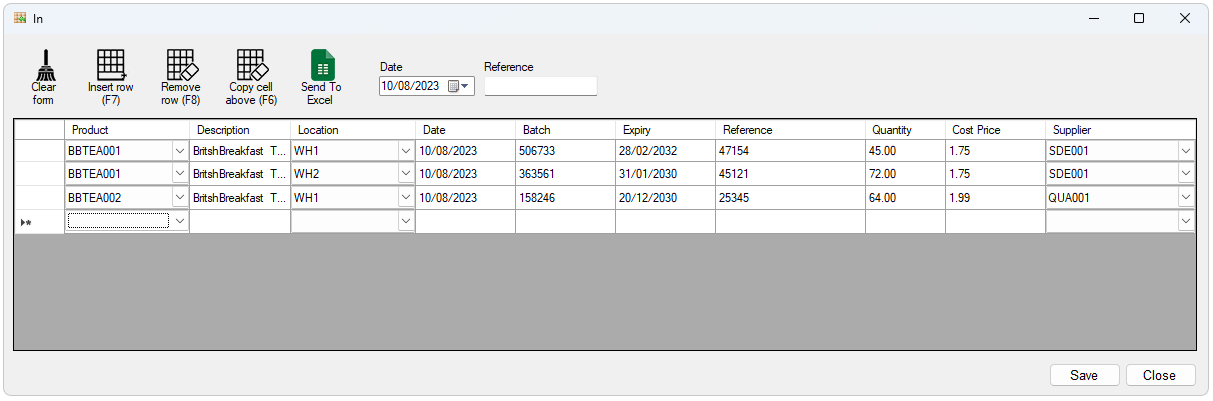Expand Product dropdown for BBTEA002 row
Image resolution: width=1213 pixels, height=401 pixels.
(180, 198)
